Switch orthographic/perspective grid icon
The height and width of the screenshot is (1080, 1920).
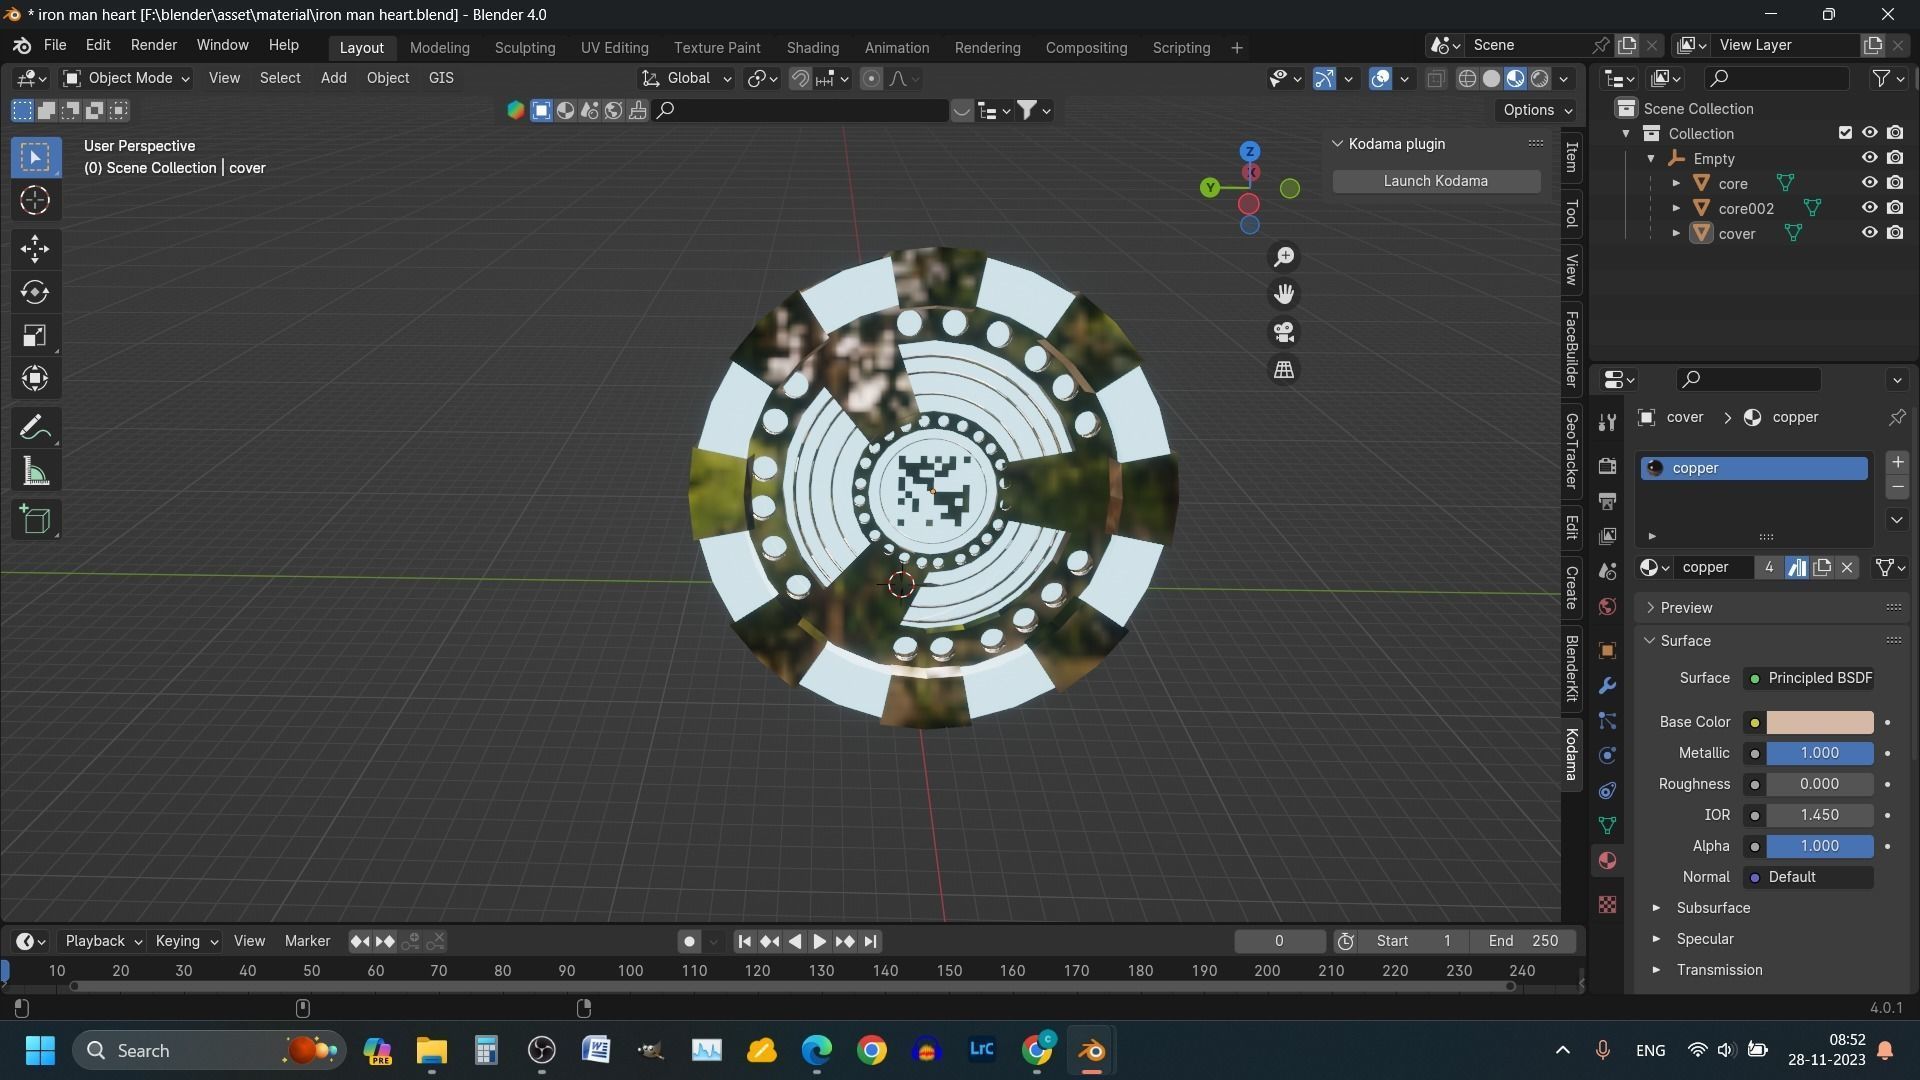[x=1284, y=370]
